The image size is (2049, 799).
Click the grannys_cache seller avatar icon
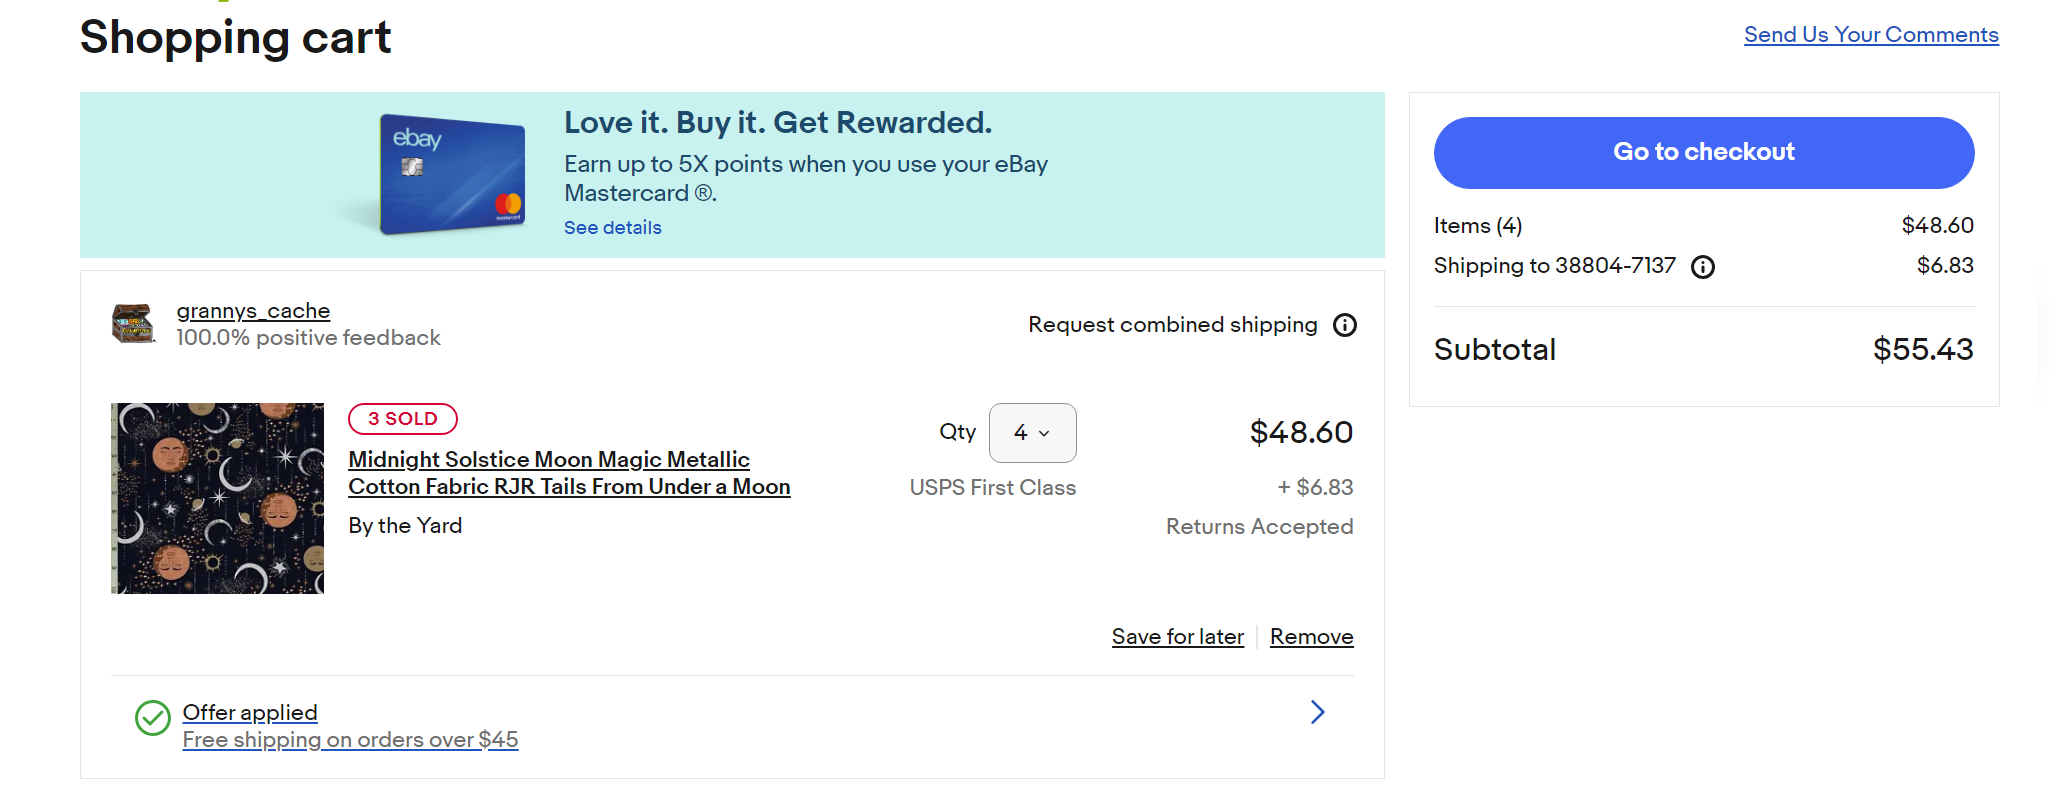[x=132, y=324]
